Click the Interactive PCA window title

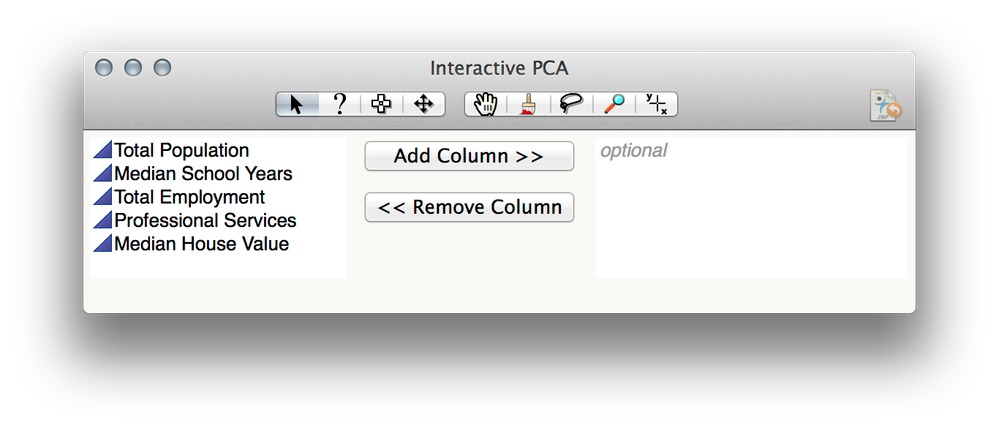499,68
